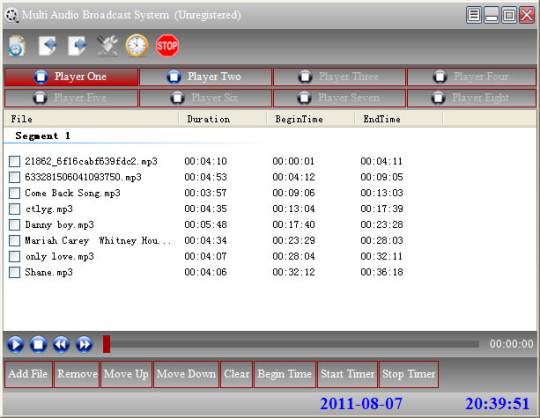Click the File column header
Viewport: 540px width, 418px height.
pos(91,119)
